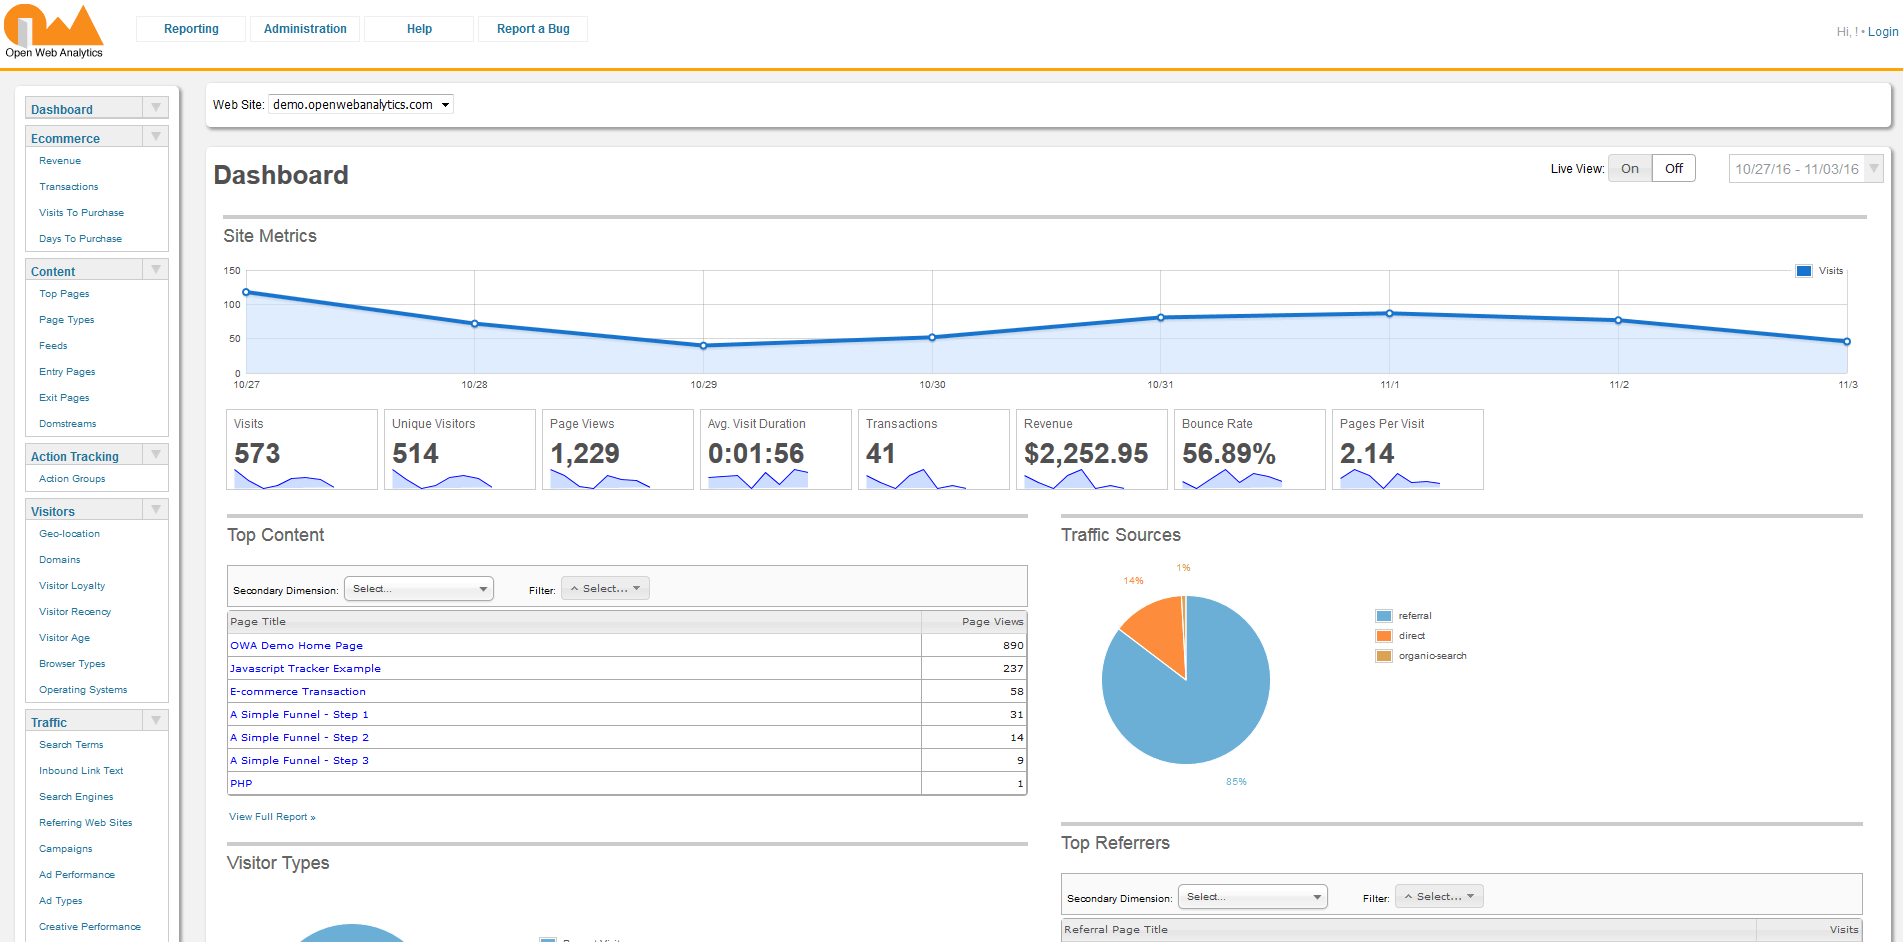Image resolution: width=1903 pixels, height=942 pixels.
Task: Open the Administration menu
Action: point(305,29)
